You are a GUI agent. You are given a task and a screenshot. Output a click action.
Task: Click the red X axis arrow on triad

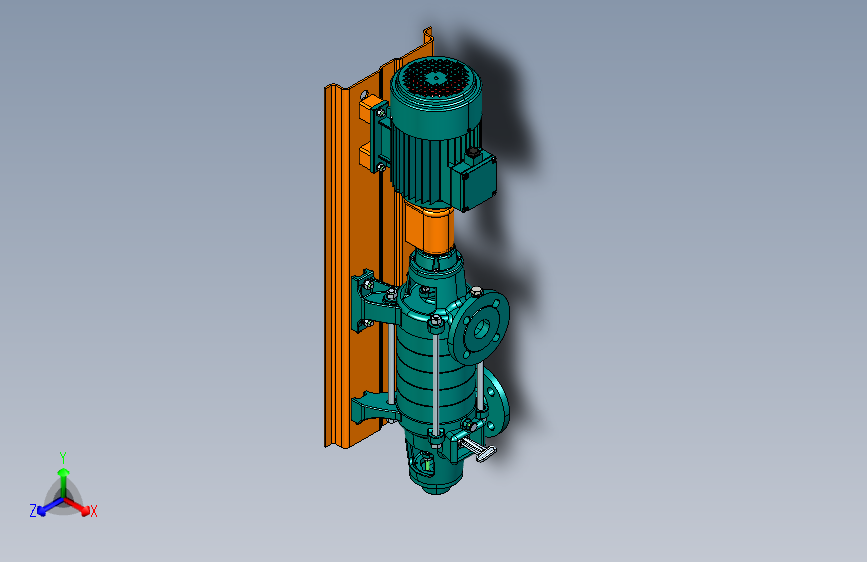(x=77, y=506)
